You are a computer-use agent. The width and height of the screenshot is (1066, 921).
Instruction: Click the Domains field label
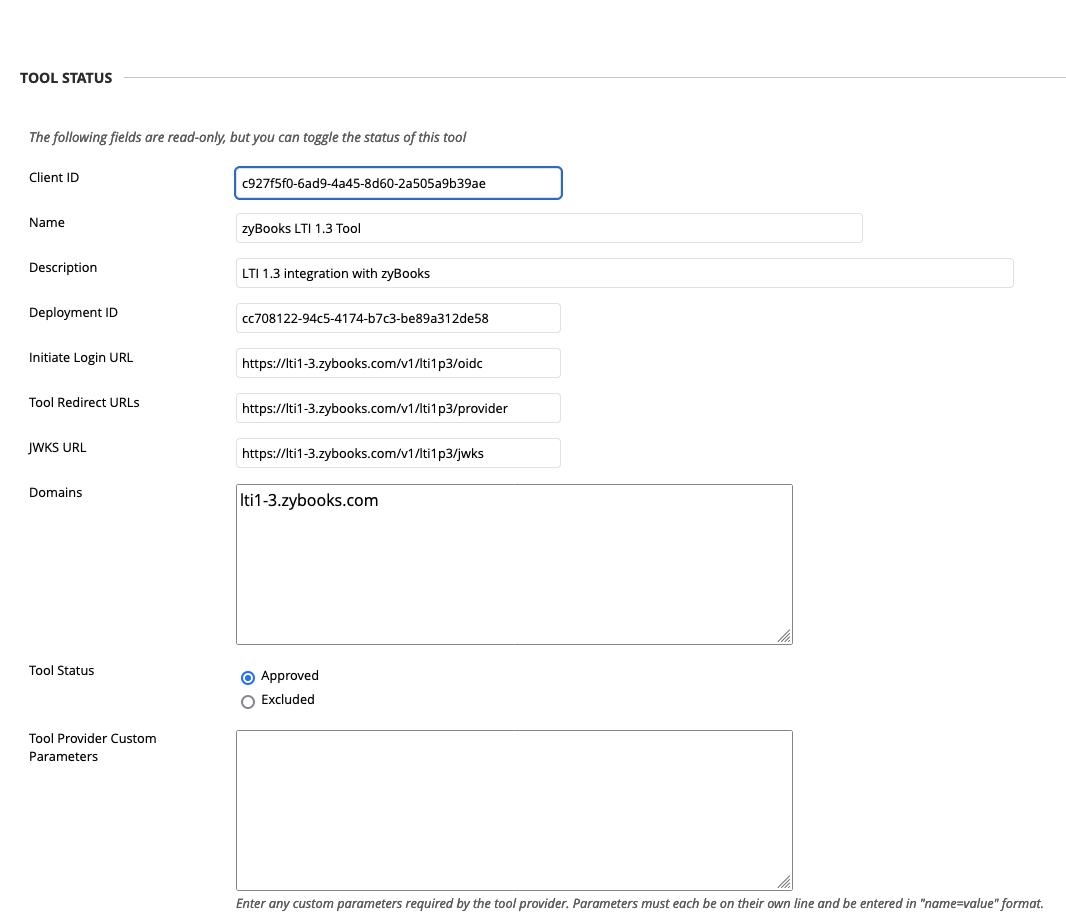56,493
